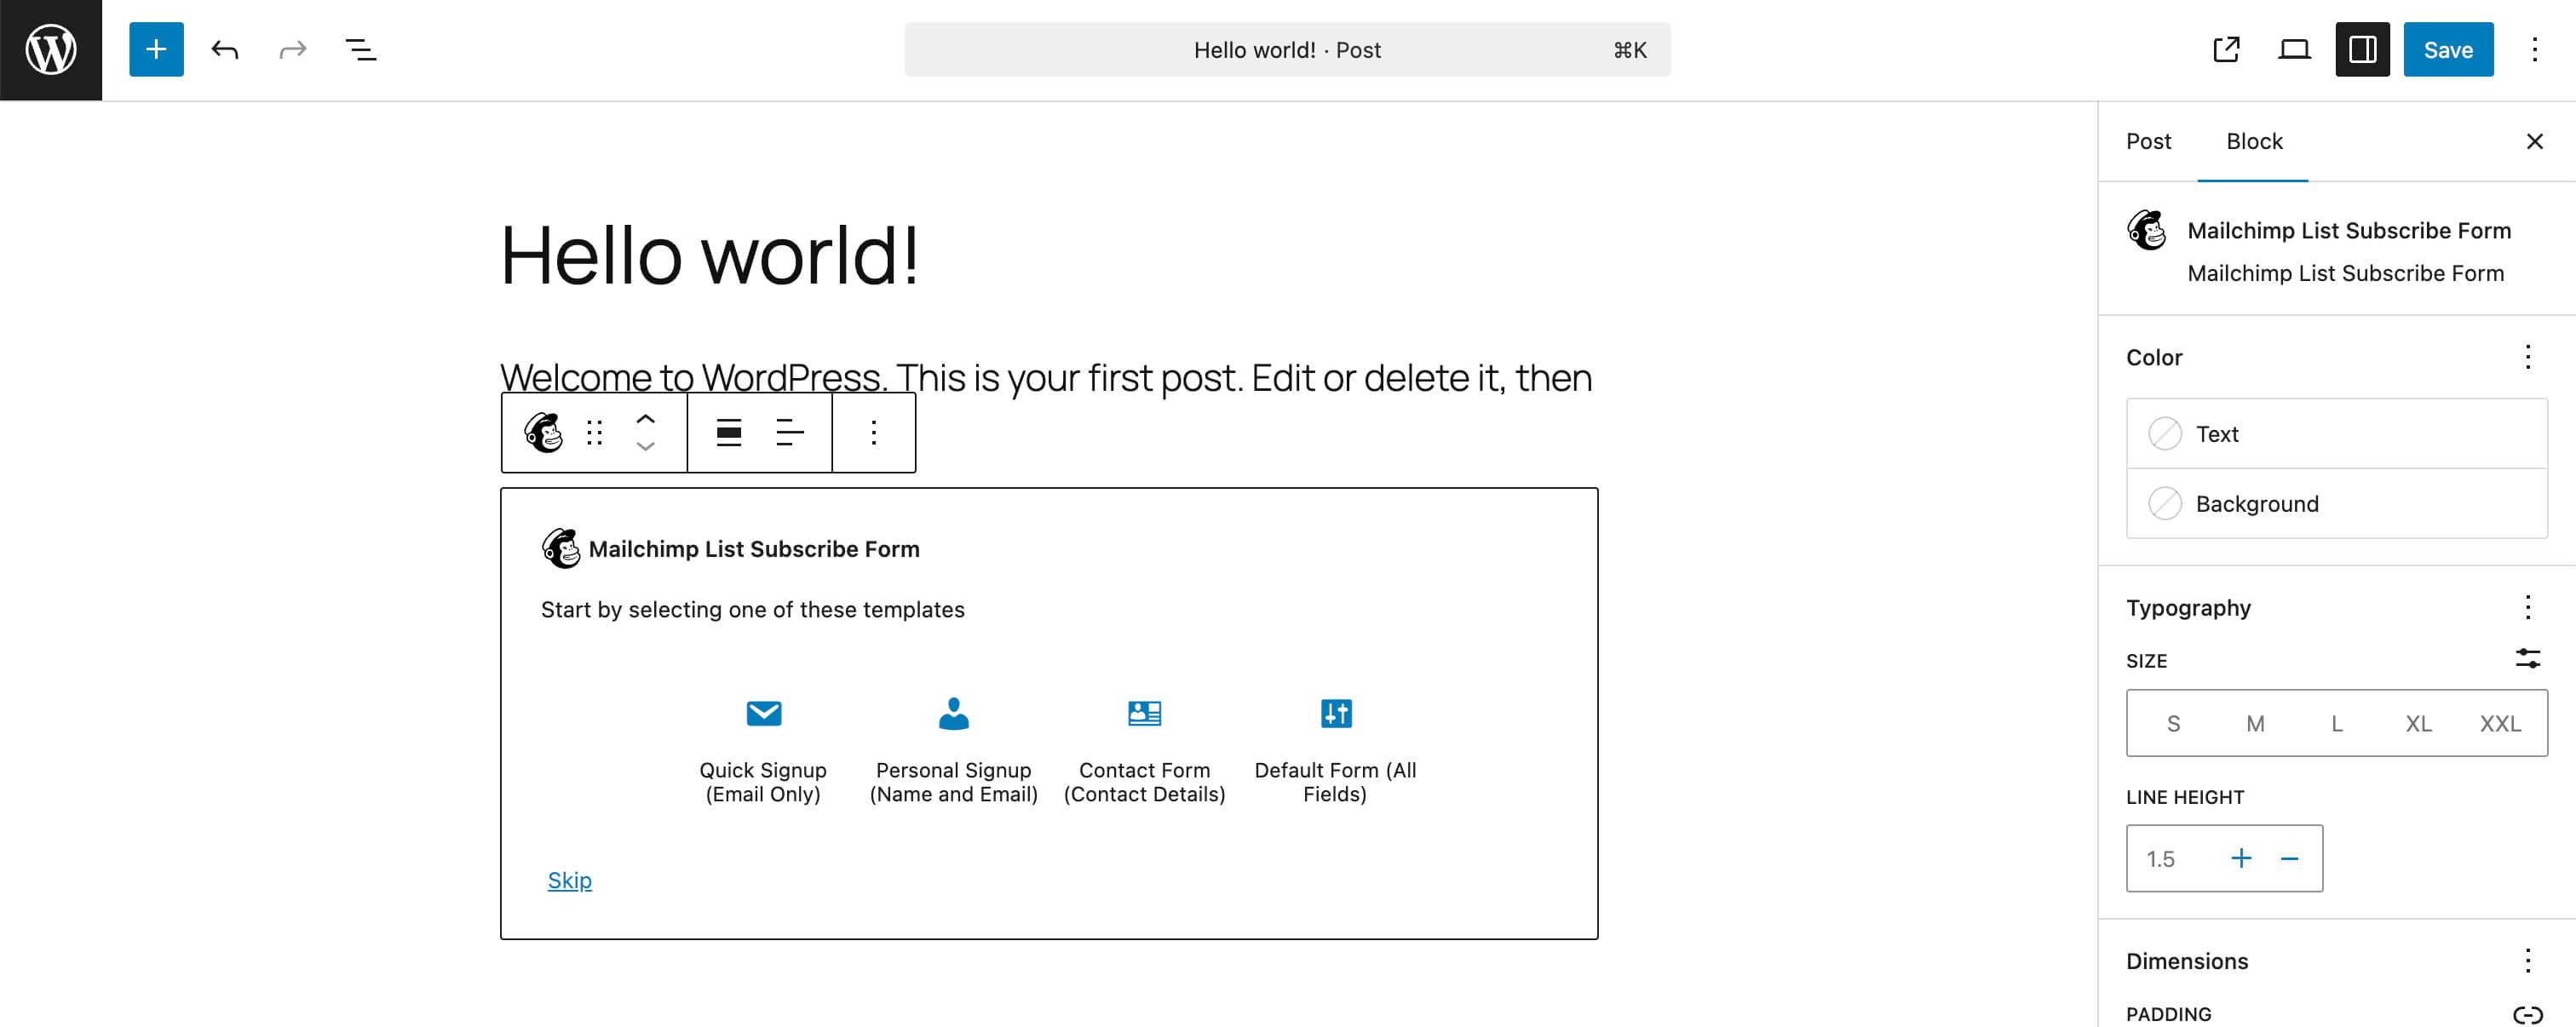Select font size XL
This screenshot has width=2576, height=1027.
point(2418,723)
